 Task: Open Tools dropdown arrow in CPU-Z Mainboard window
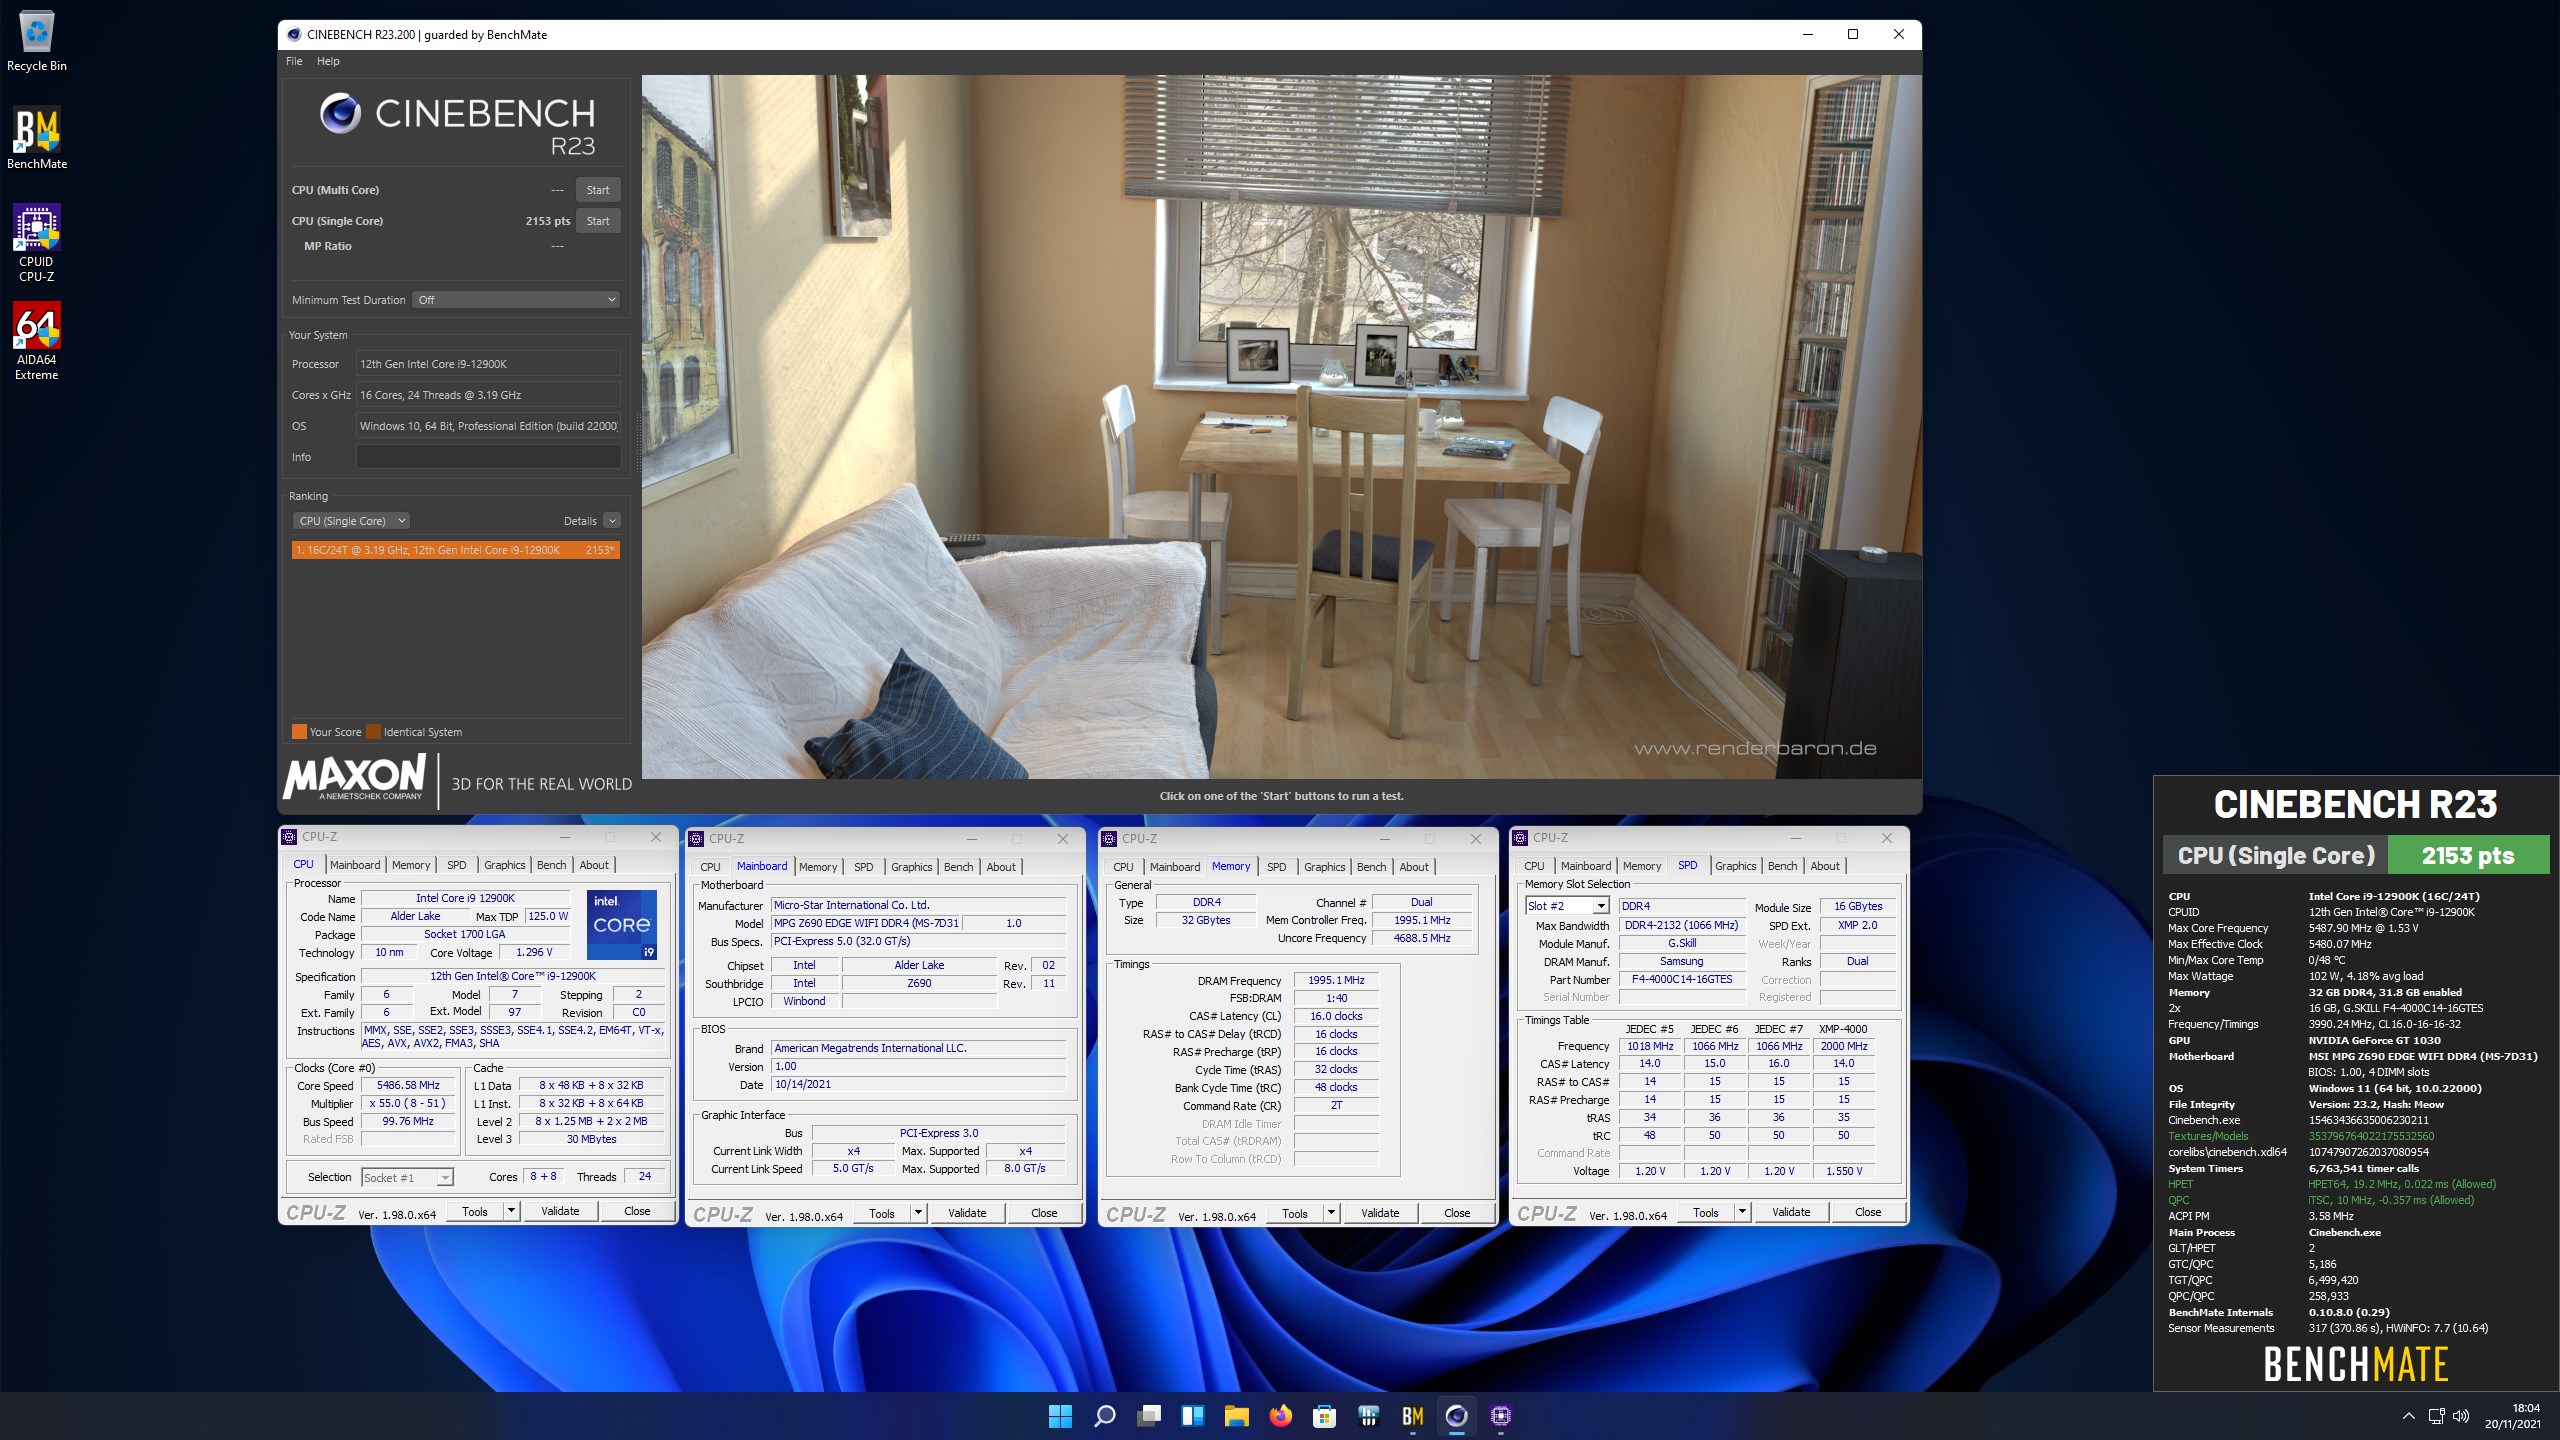coord(918,1213)
